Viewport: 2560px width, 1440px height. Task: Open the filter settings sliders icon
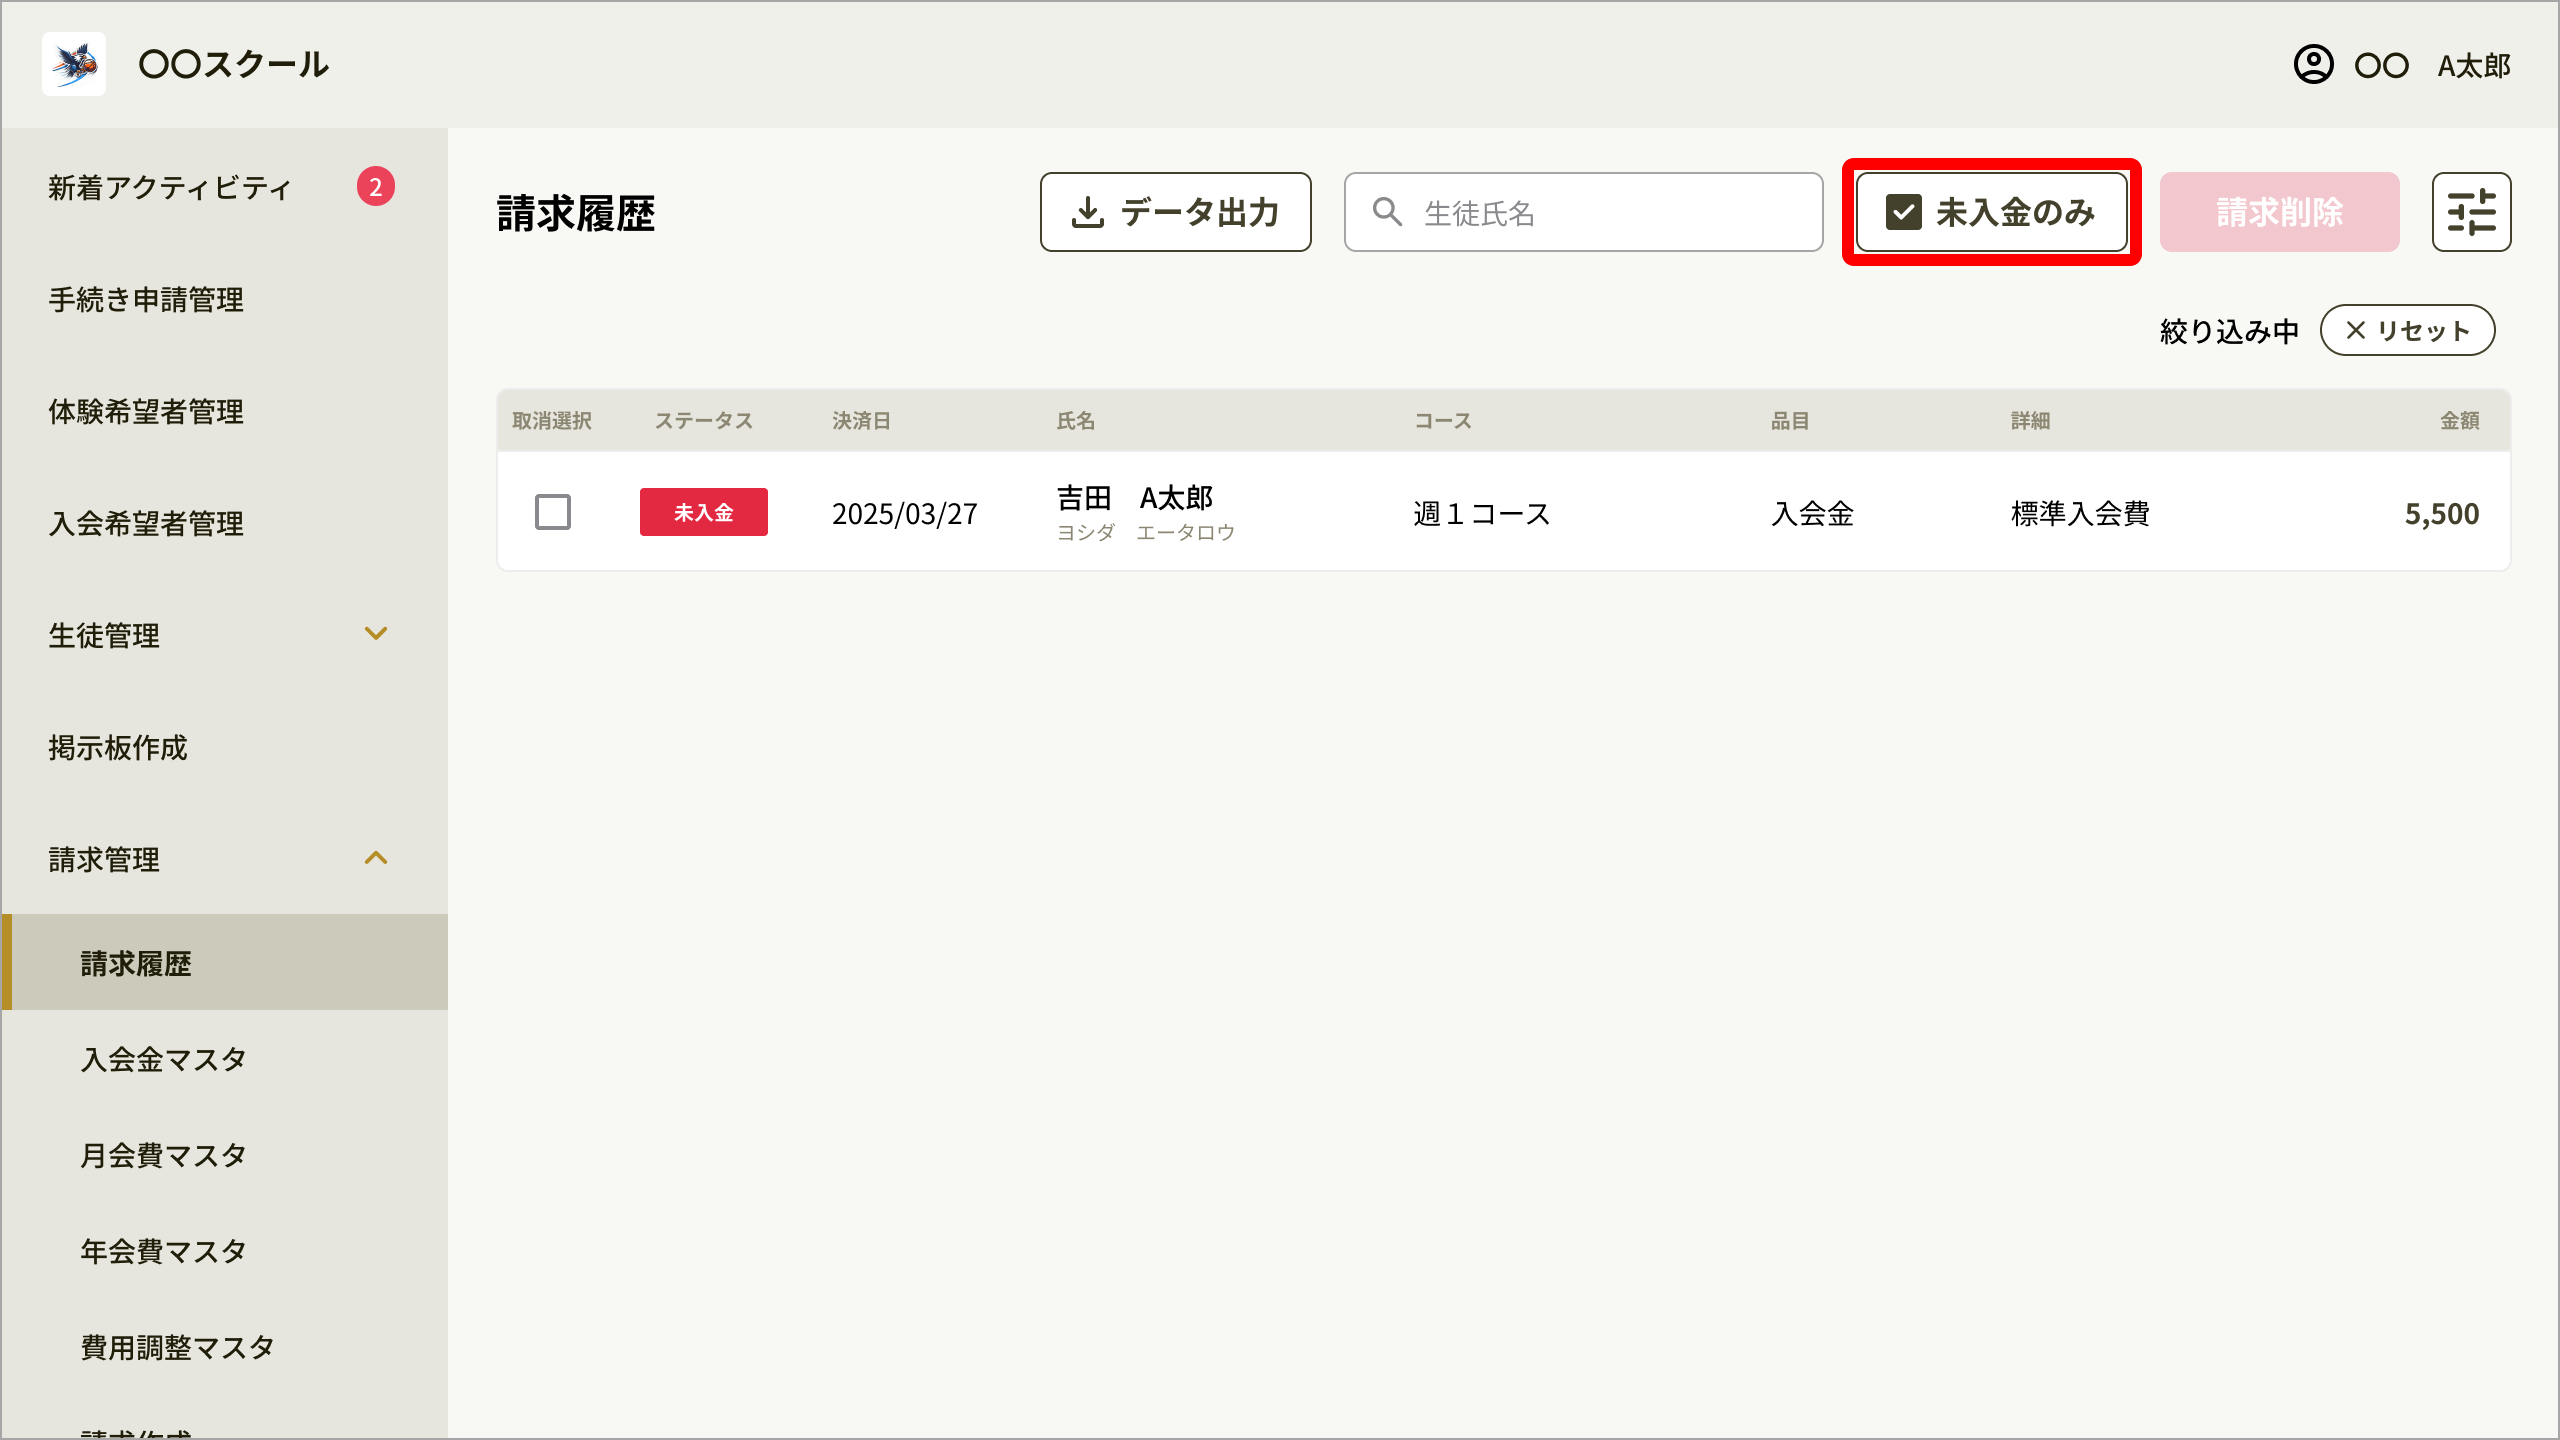click(2471, 212)
